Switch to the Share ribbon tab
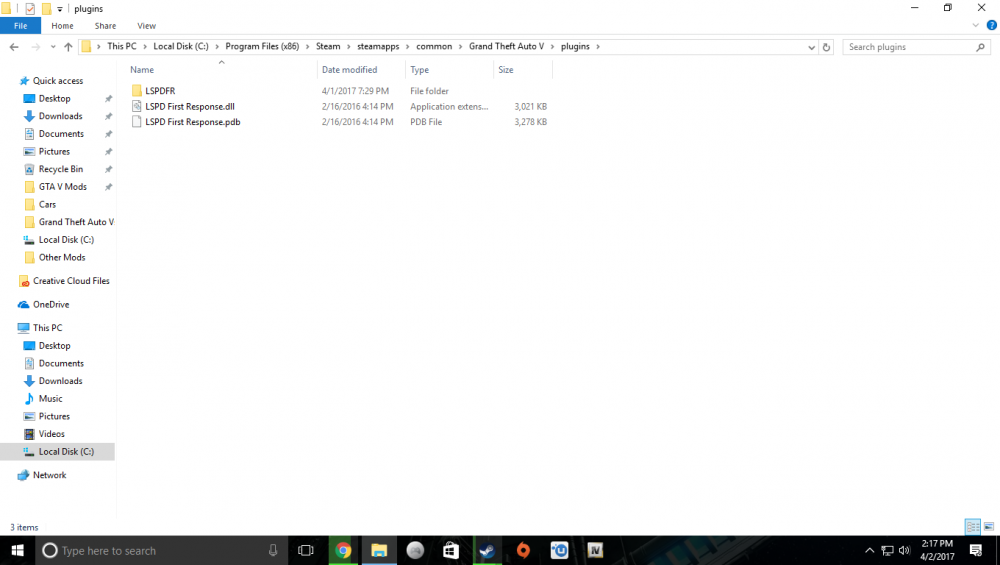 click(x=105, y=26)
